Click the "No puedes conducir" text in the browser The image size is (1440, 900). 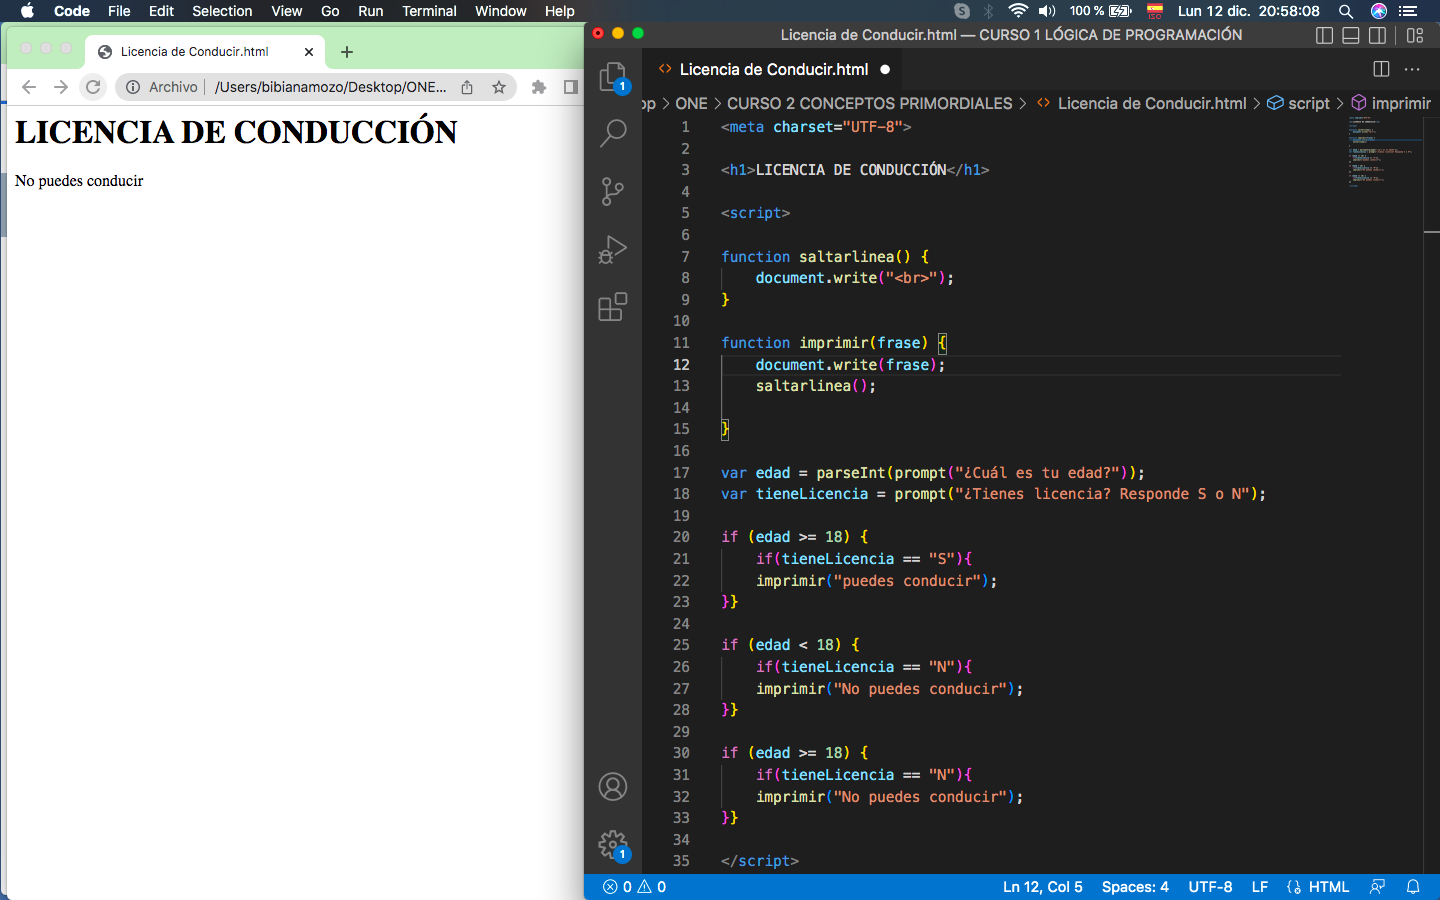click(79, 181)
